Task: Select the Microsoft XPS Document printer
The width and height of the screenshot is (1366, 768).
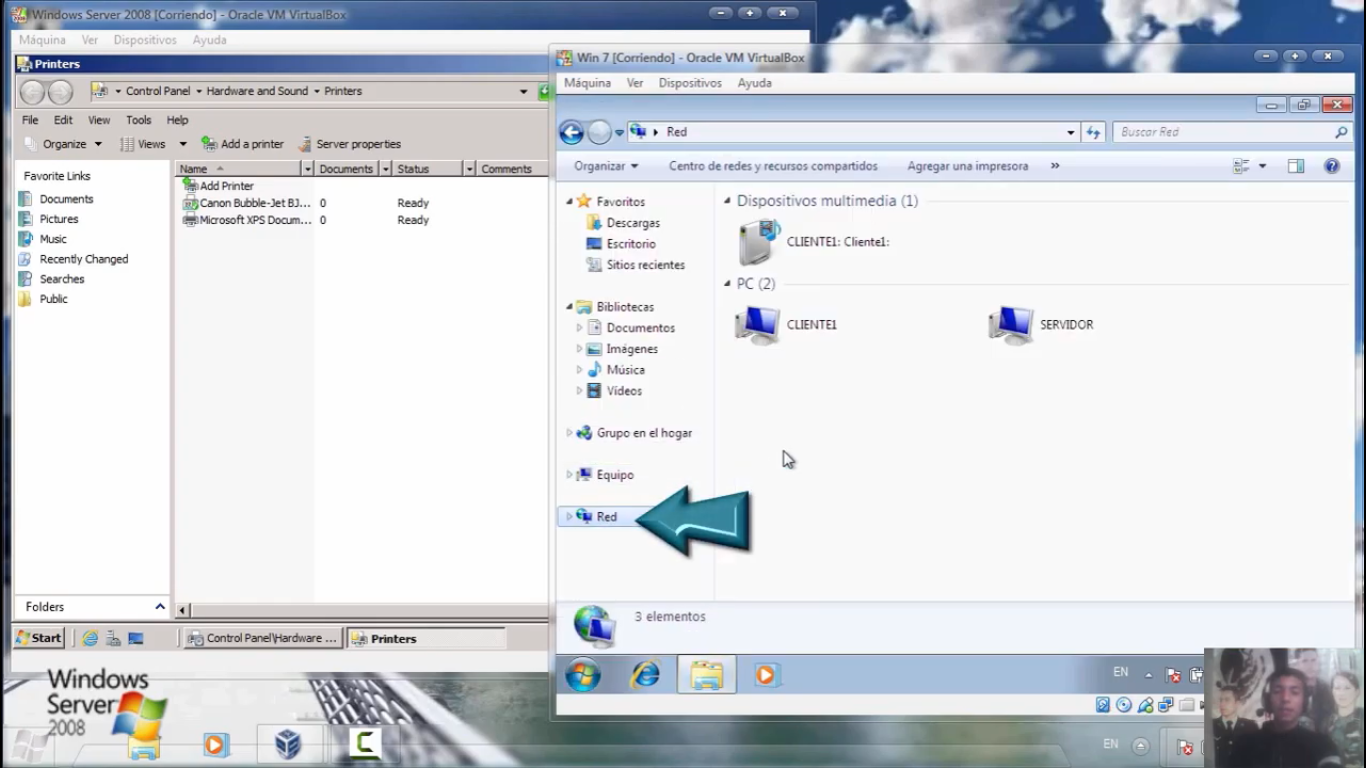Action: [248, 220]
